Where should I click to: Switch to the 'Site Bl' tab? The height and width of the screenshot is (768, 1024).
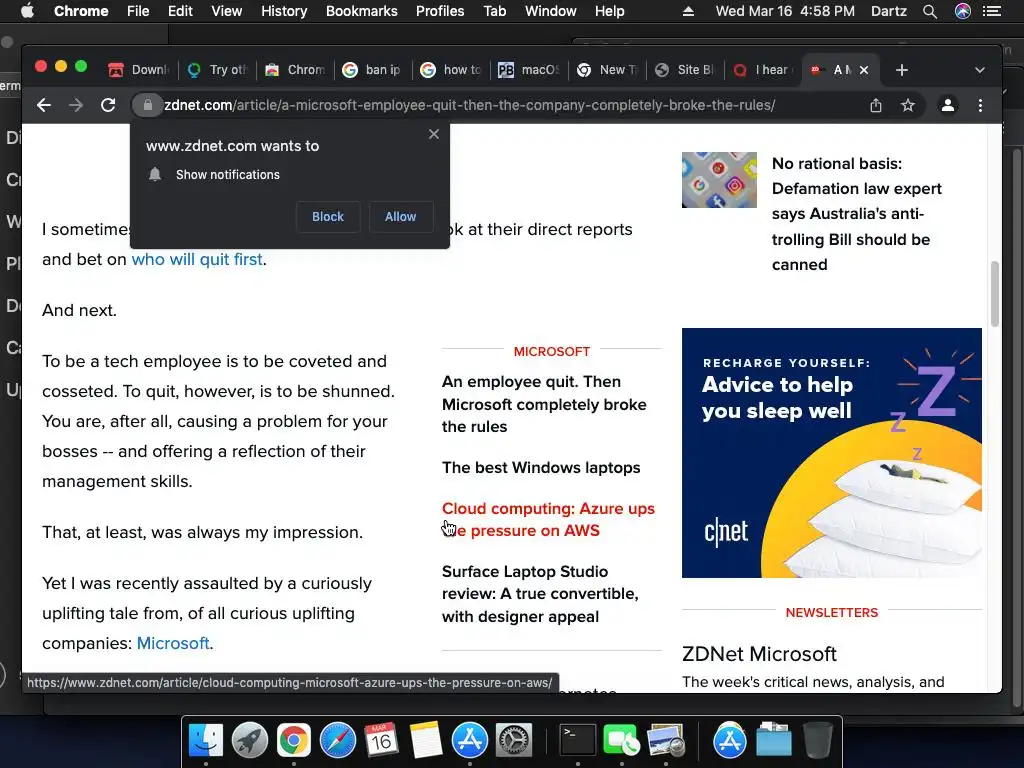tap(684, 70)
